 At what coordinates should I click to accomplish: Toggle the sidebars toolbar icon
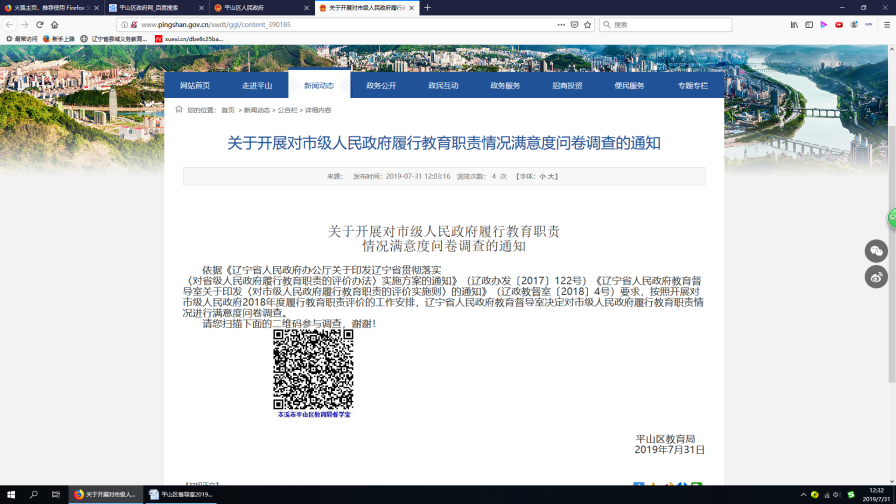tap(809, 25)
